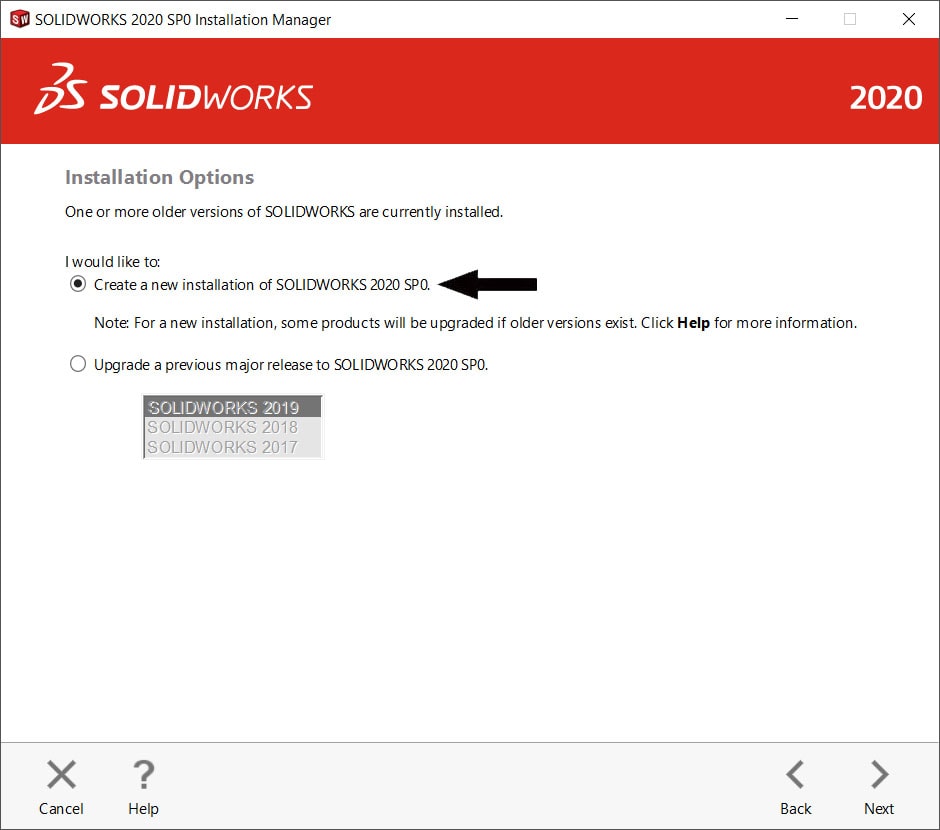Click the Help question mark icon
The image size is (940, 830).
coord(143,773)
